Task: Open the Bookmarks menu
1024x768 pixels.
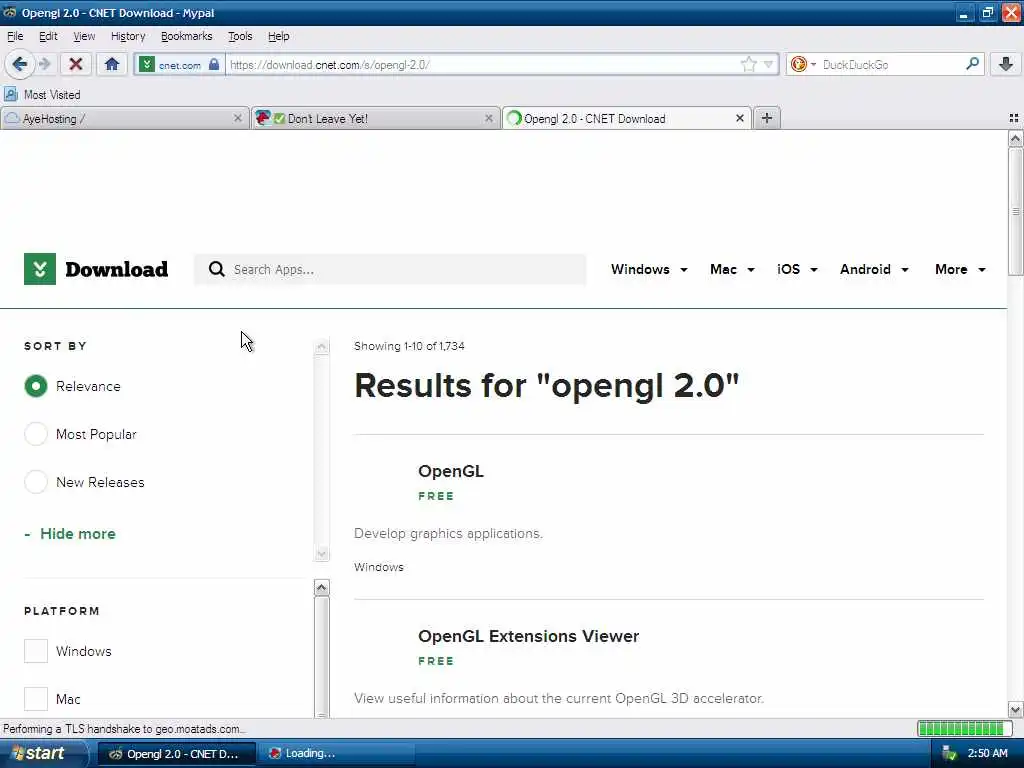Action: 186,36
